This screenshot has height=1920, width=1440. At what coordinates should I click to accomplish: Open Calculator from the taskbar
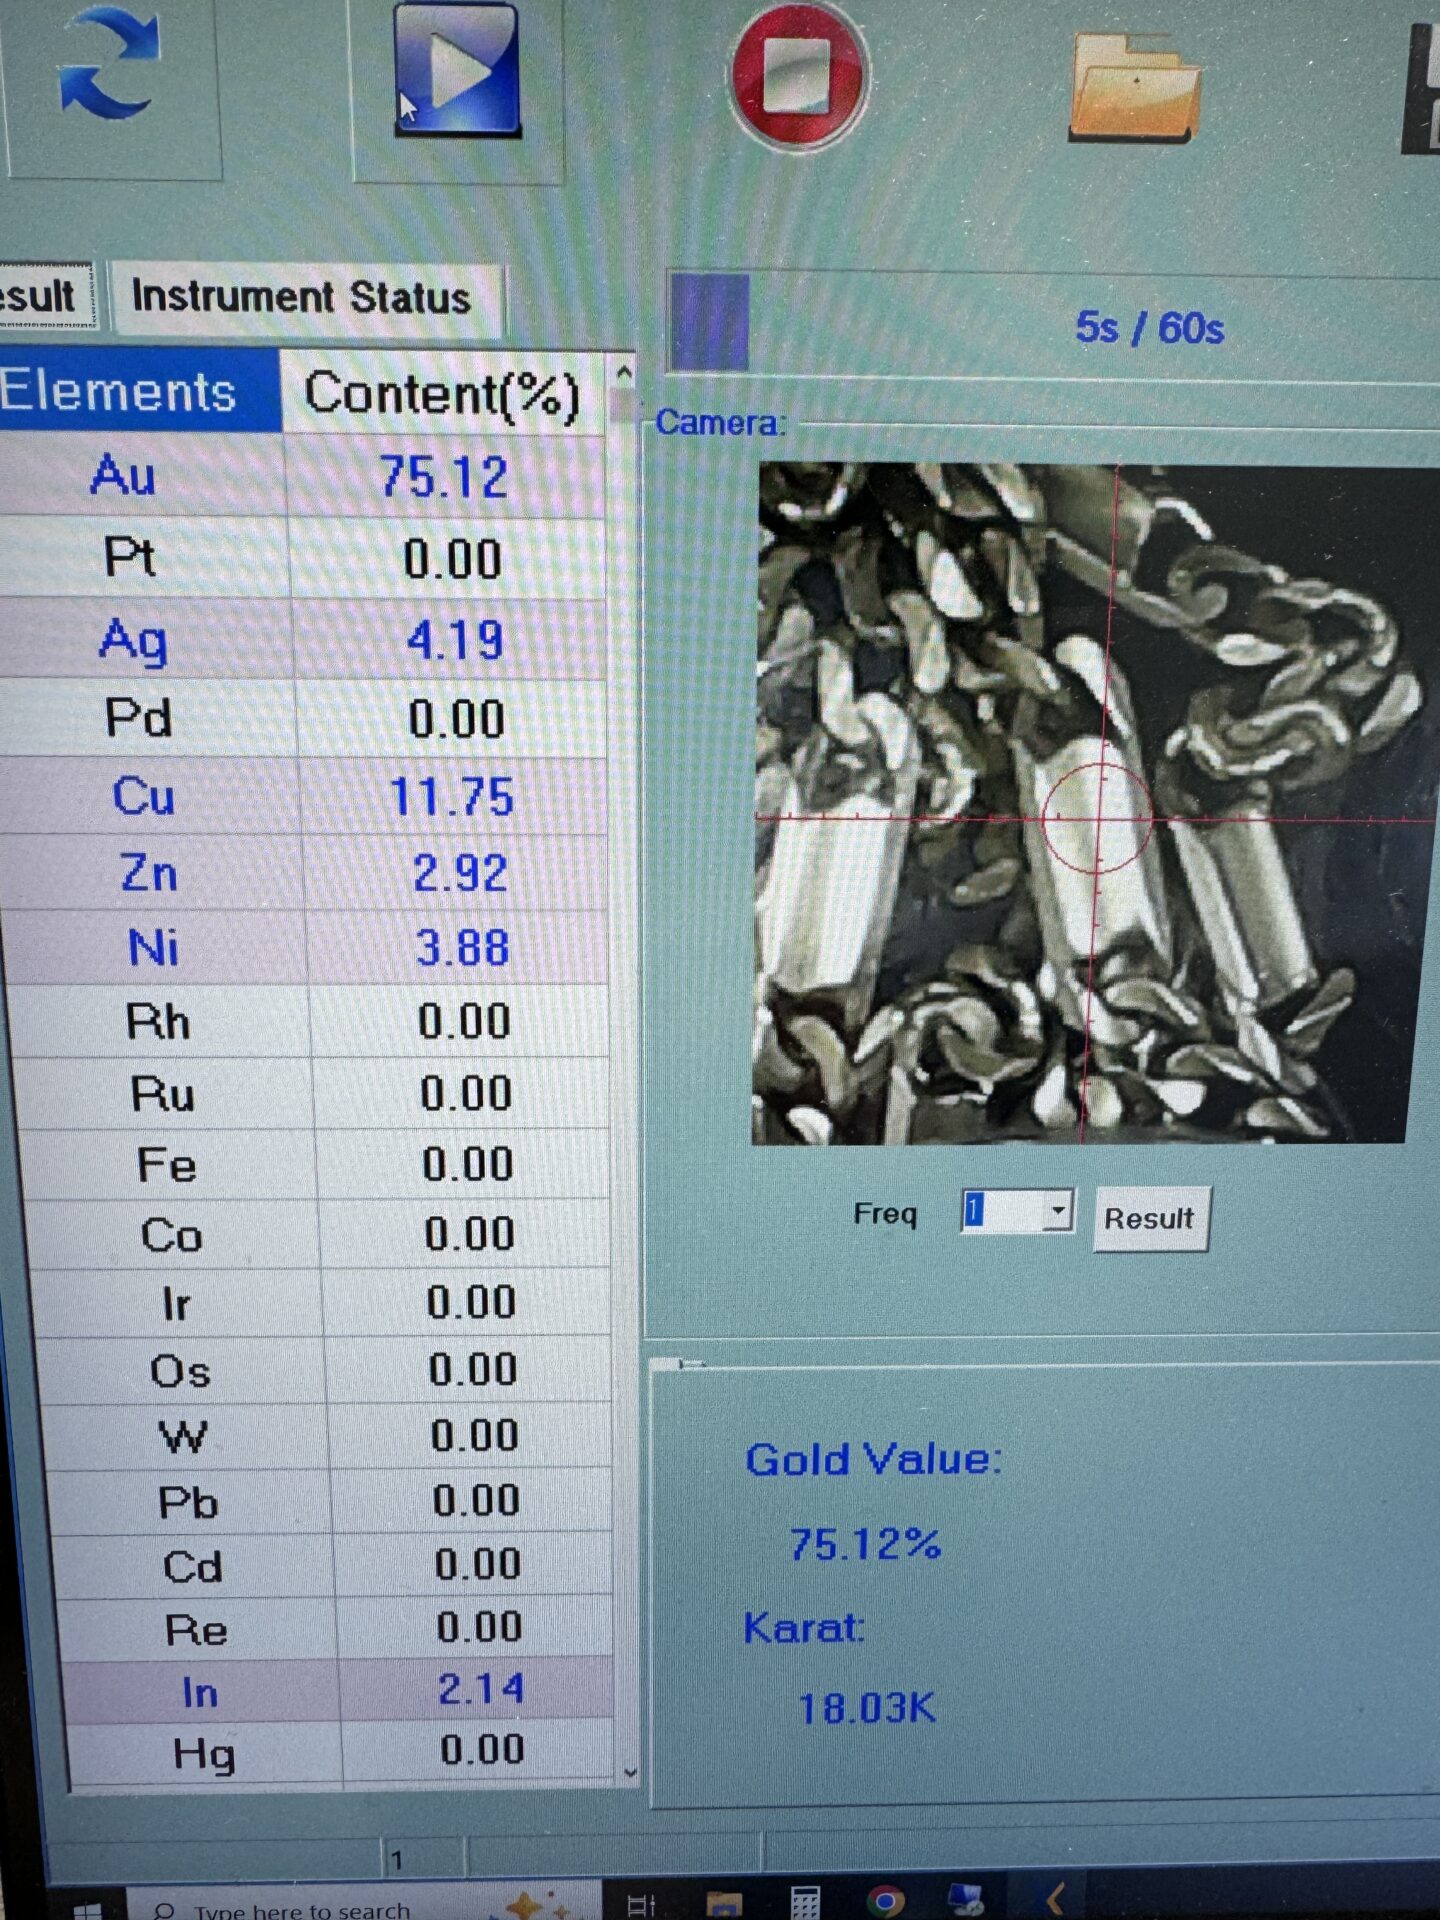coord(805,1903)
